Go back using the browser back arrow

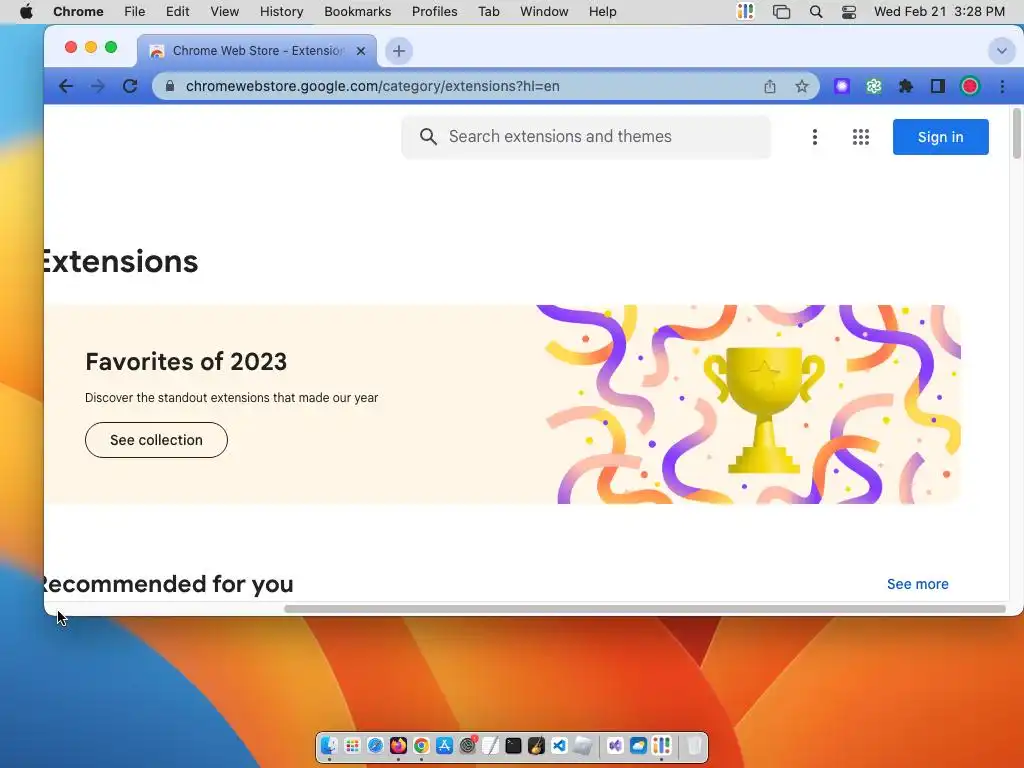(65, 86)
